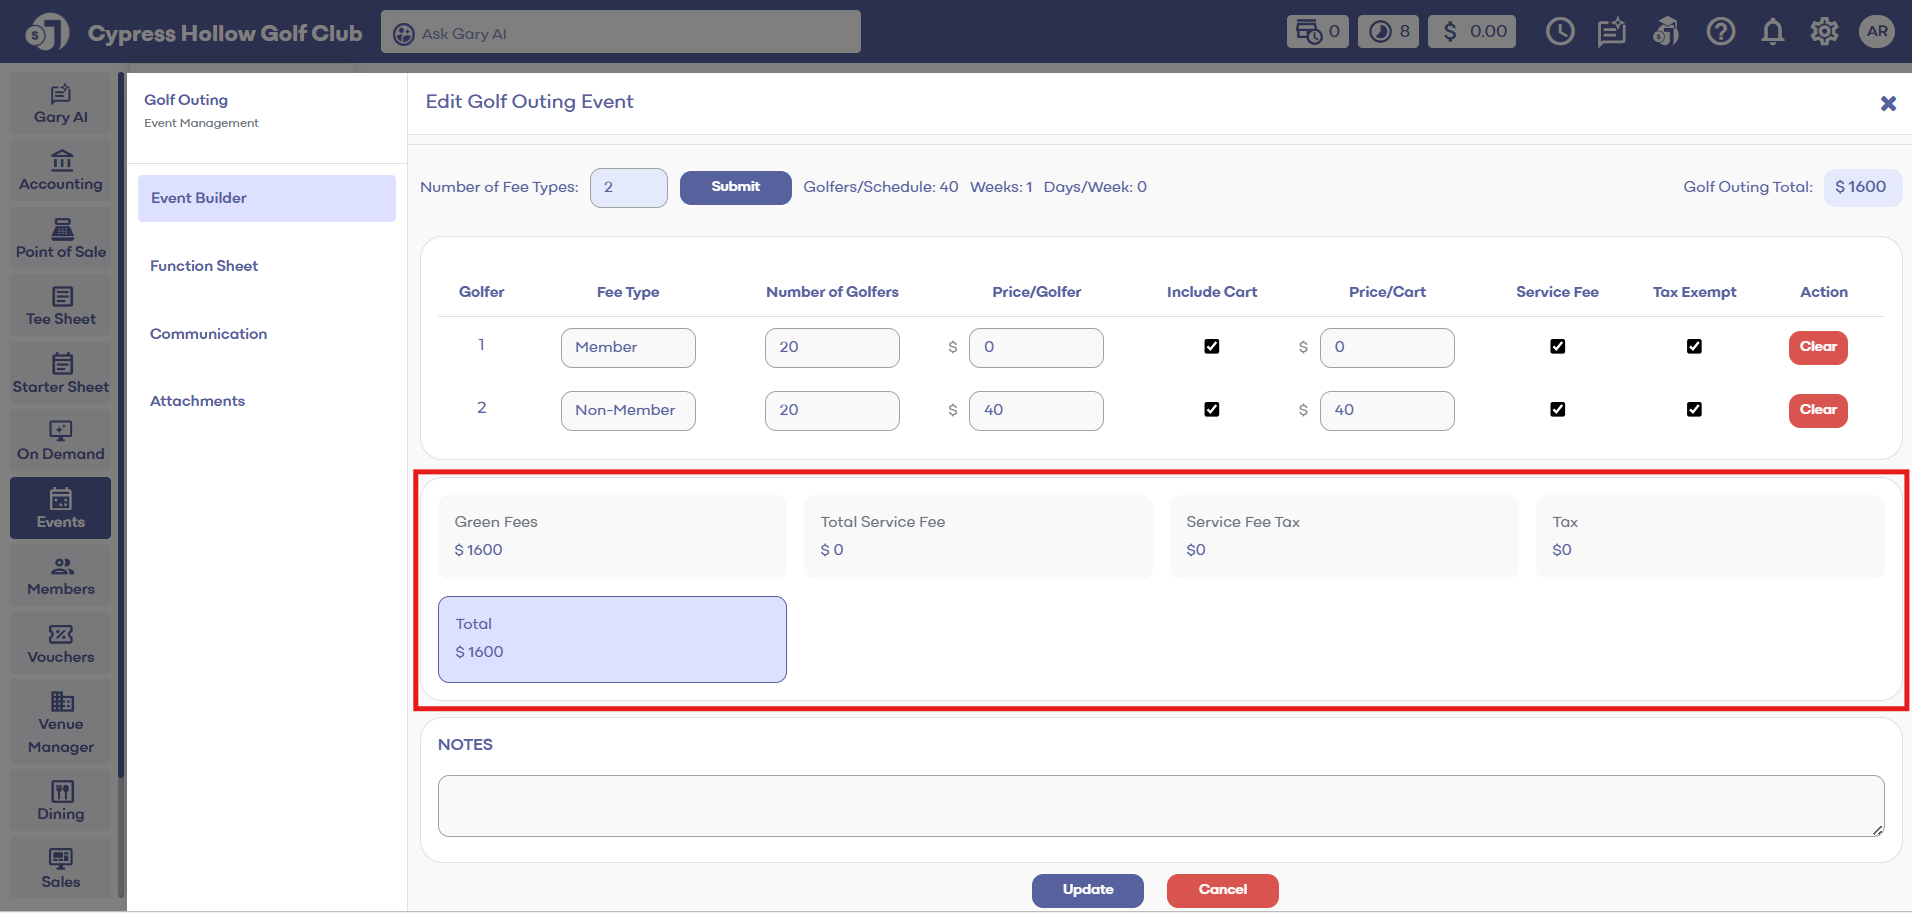This screenshot has width=1912, height=913.
Task: Click the notifications bell icon
Action: pos(1772,32)
